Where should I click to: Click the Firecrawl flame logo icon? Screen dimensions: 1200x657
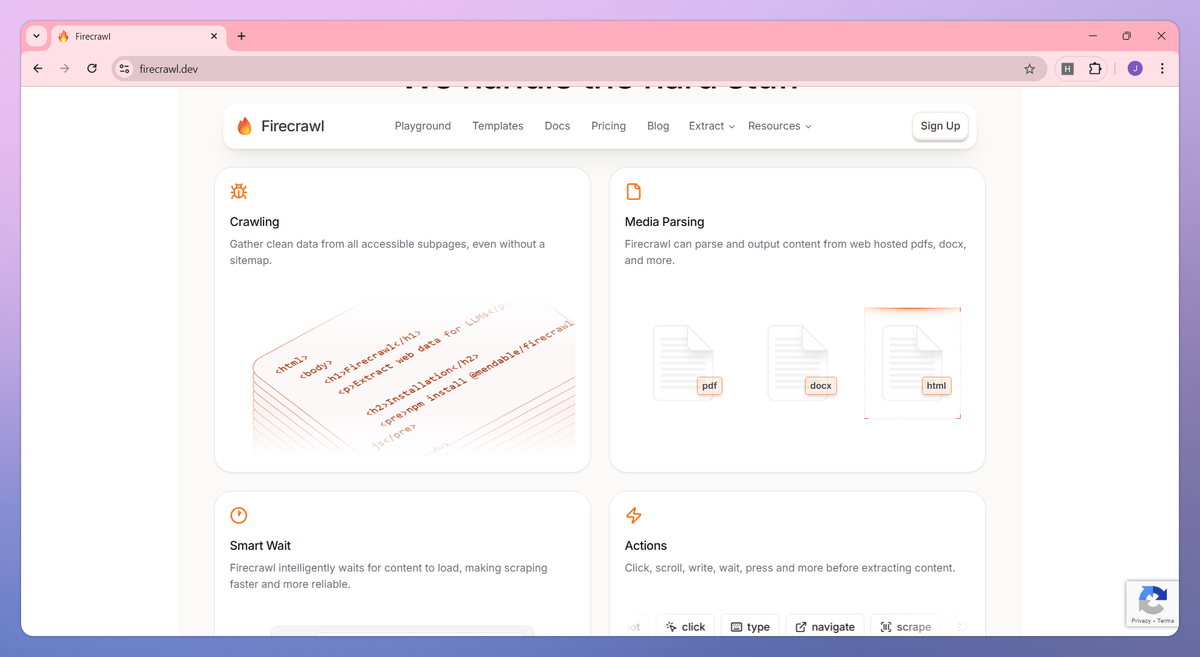click(244, 126)
